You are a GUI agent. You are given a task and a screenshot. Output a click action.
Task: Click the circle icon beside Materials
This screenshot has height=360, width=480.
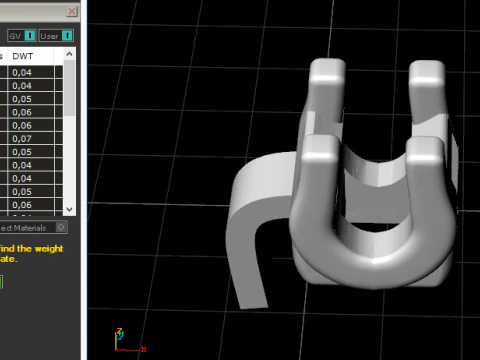(x=61, y=227)
